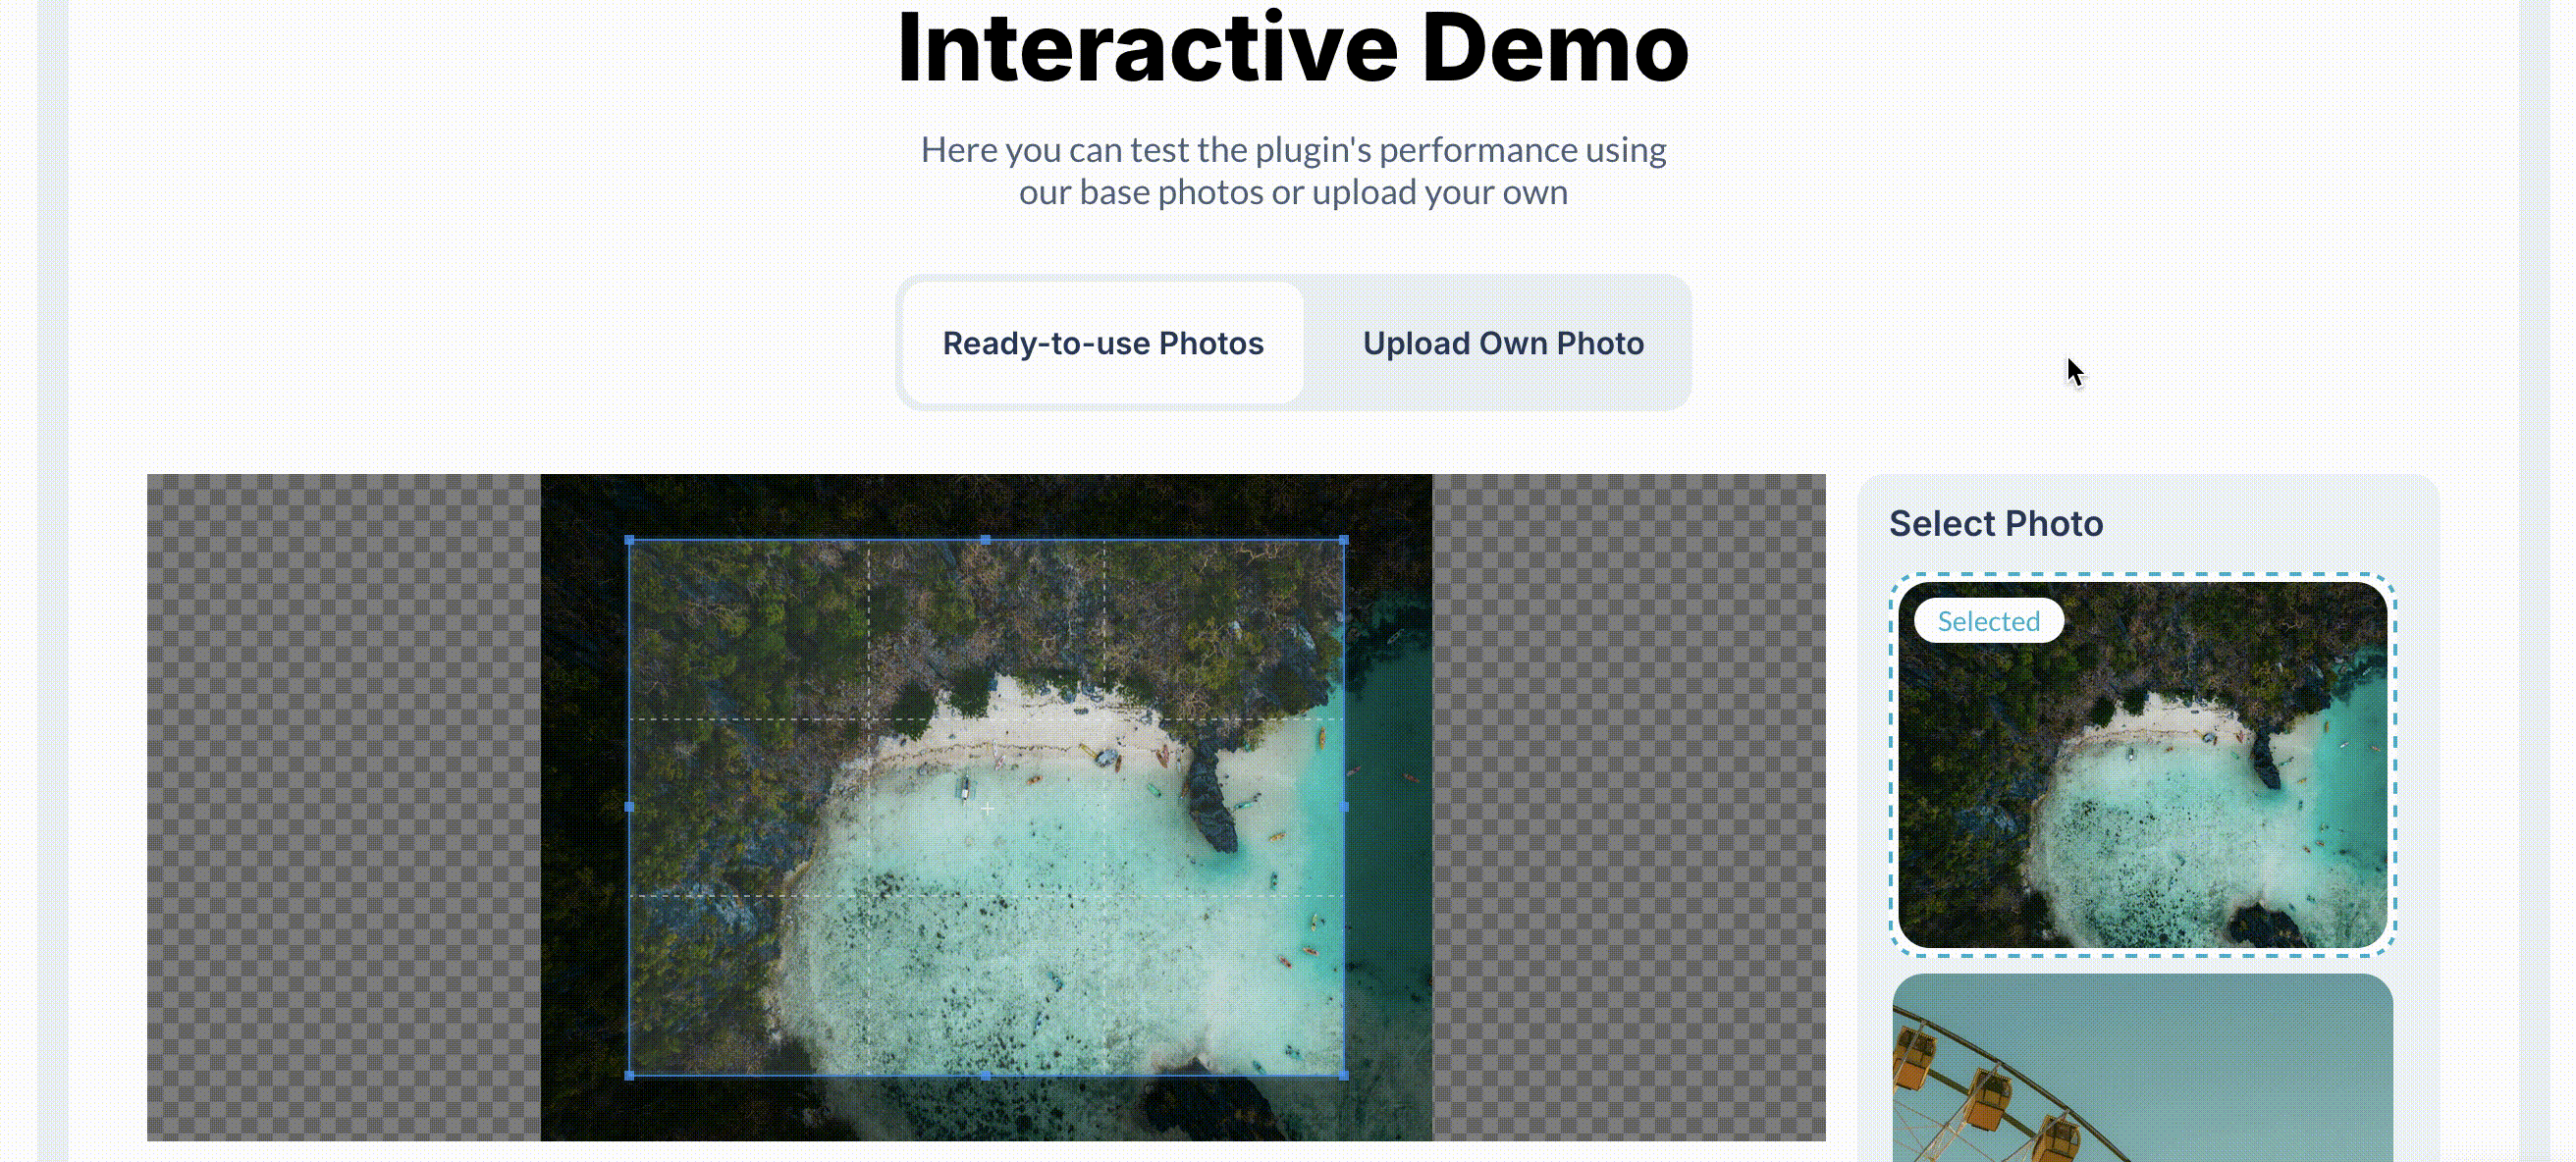Click the top-center crop box edge handle
Screen dimensions: 2576x1162
point(986,540)
